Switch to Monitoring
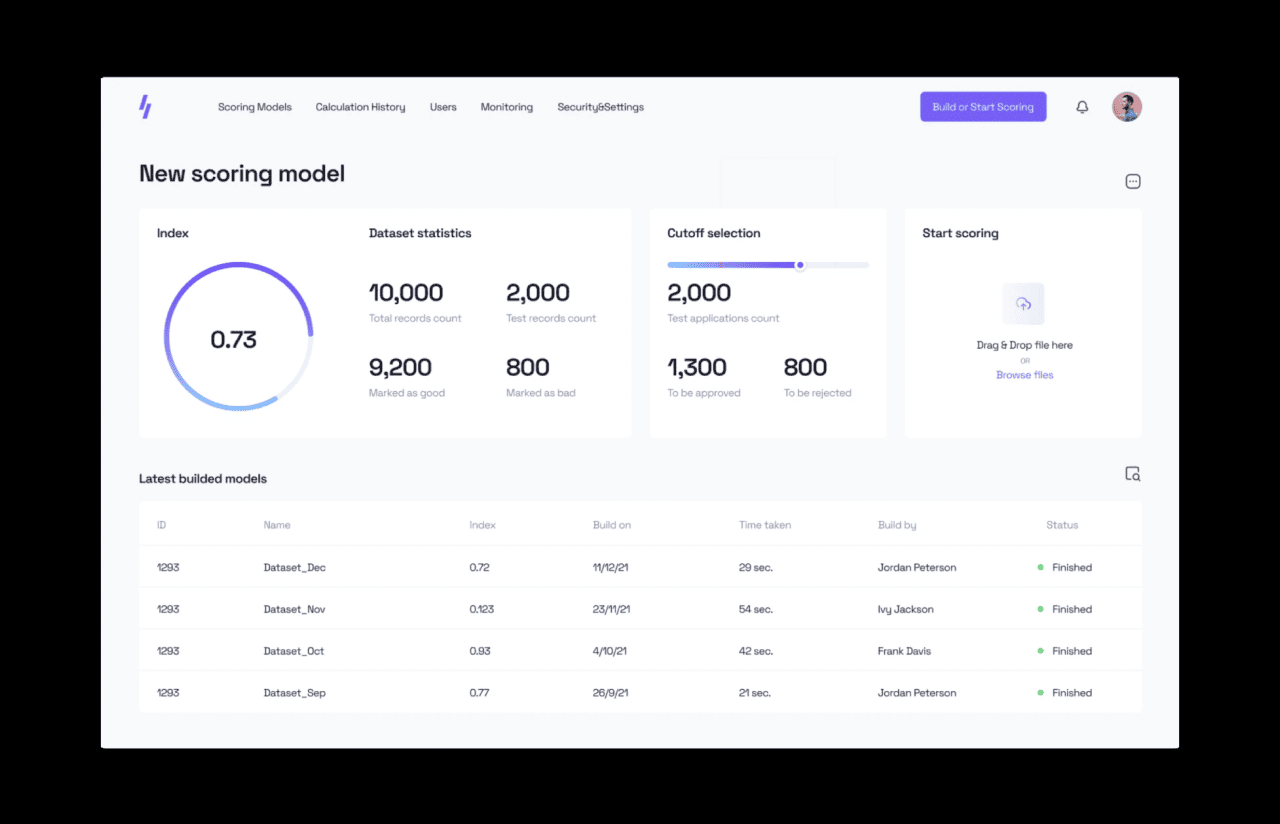 point(507,107)
